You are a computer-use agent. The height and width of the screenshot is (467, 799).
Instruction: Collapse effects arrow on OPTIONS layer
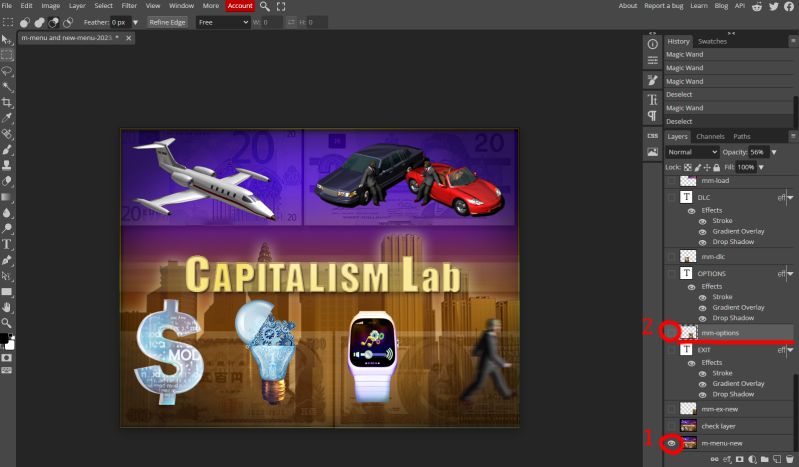pyautogui.click(x=790, y=274)
